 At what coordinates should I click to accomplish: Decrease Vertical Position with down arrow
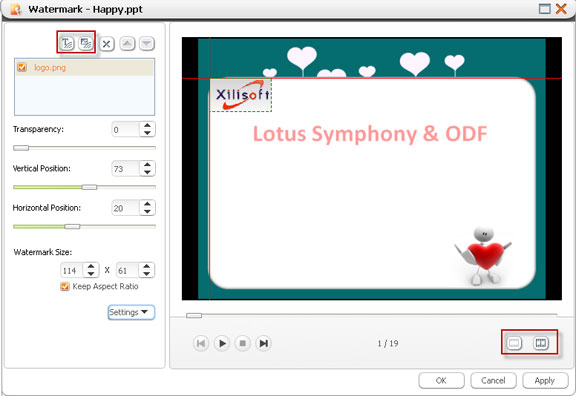[147, 172]
